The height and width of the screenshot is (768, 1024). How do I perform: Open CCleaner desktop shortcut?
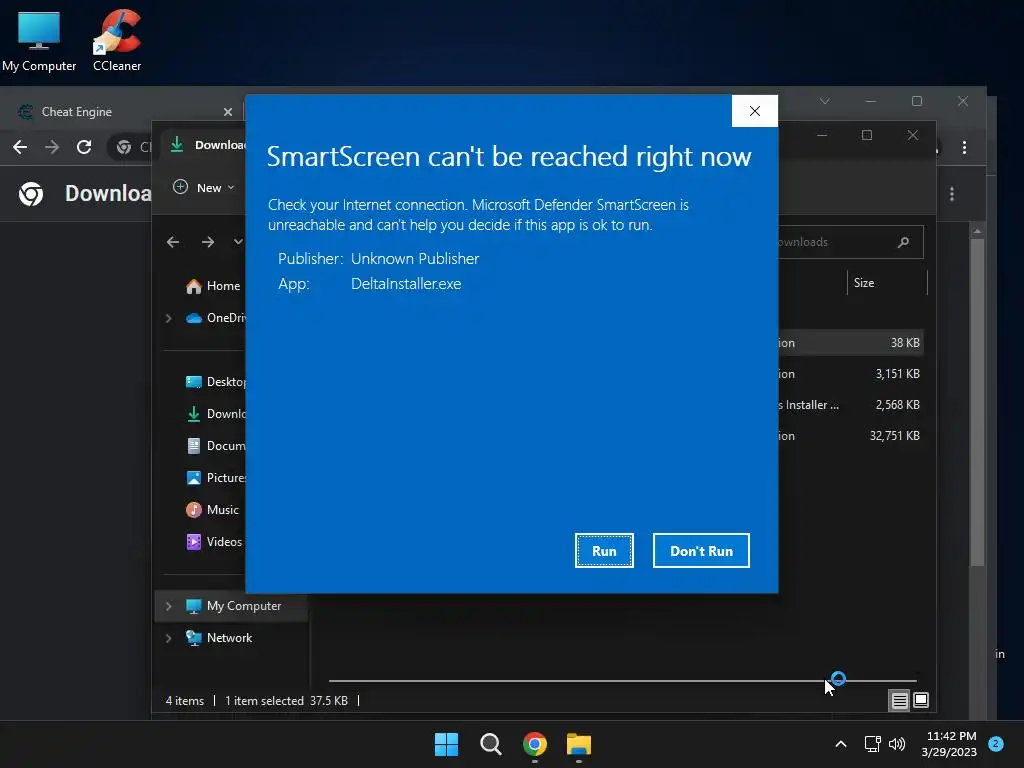point(117,40)
